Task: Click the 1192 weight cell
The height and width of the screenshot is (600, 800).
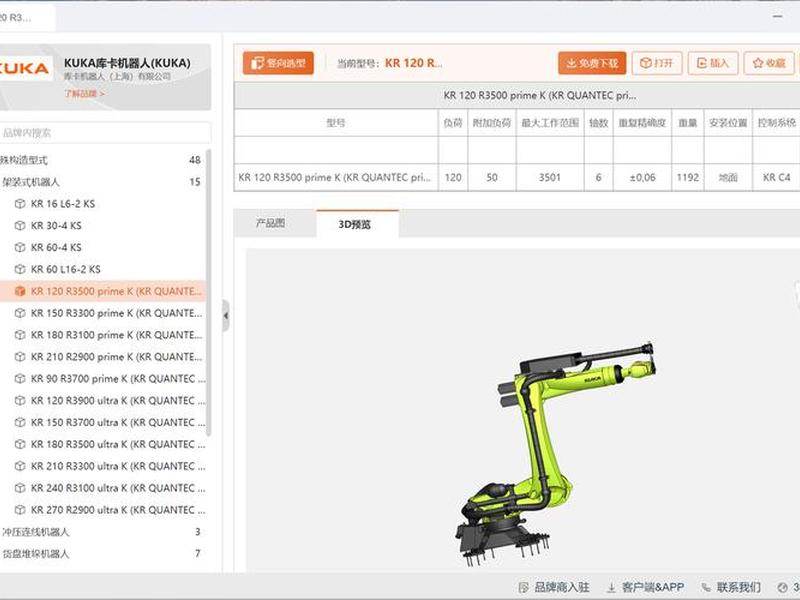Action: 688,178
